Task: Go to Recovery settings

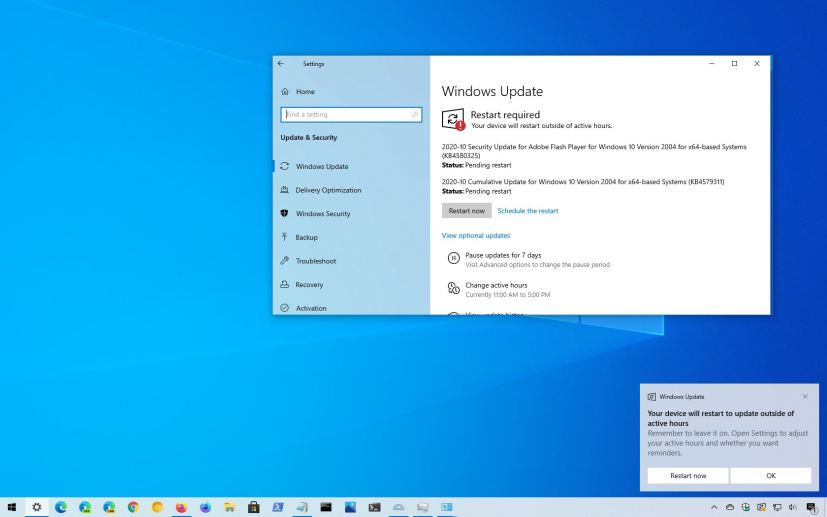Action: [x=309, y=285]
